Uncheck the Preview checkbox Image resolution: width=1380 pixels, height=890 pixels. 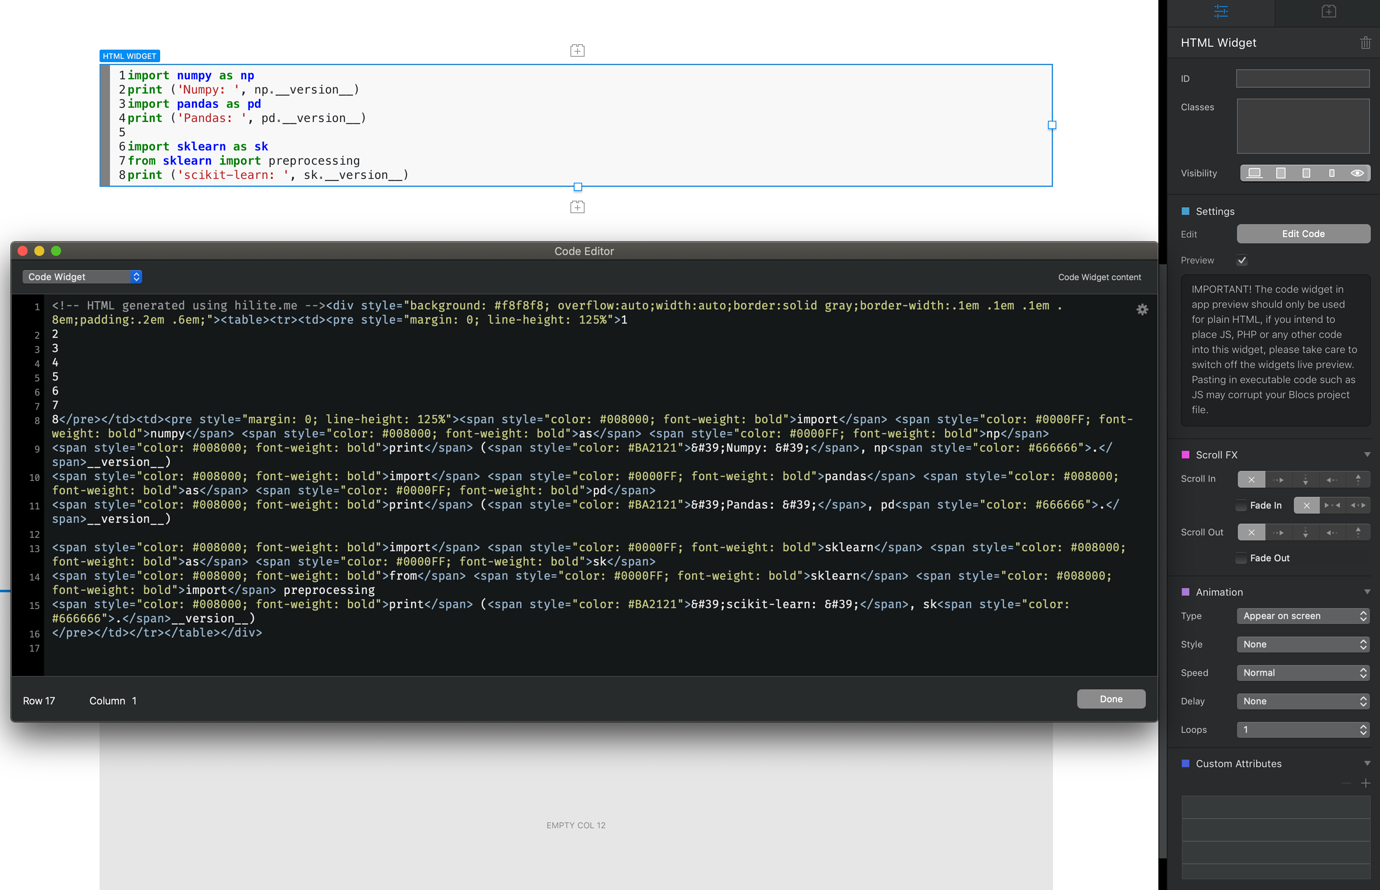(x=1242, y=261)
